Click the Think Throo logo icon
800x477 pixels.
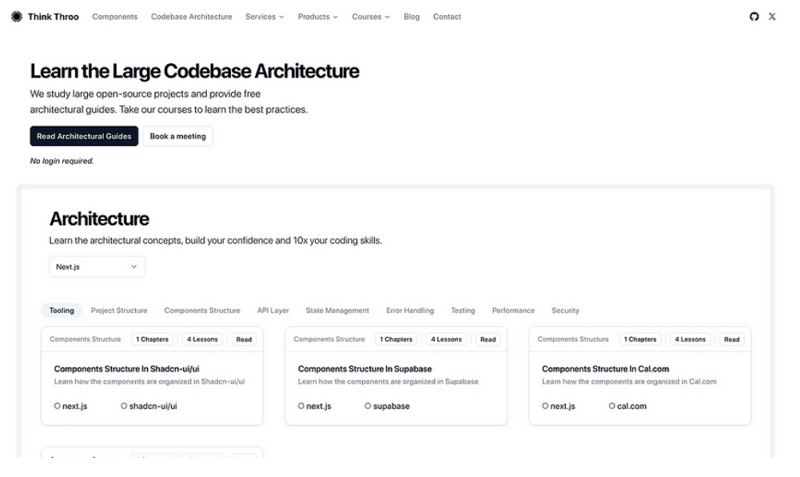17,17
